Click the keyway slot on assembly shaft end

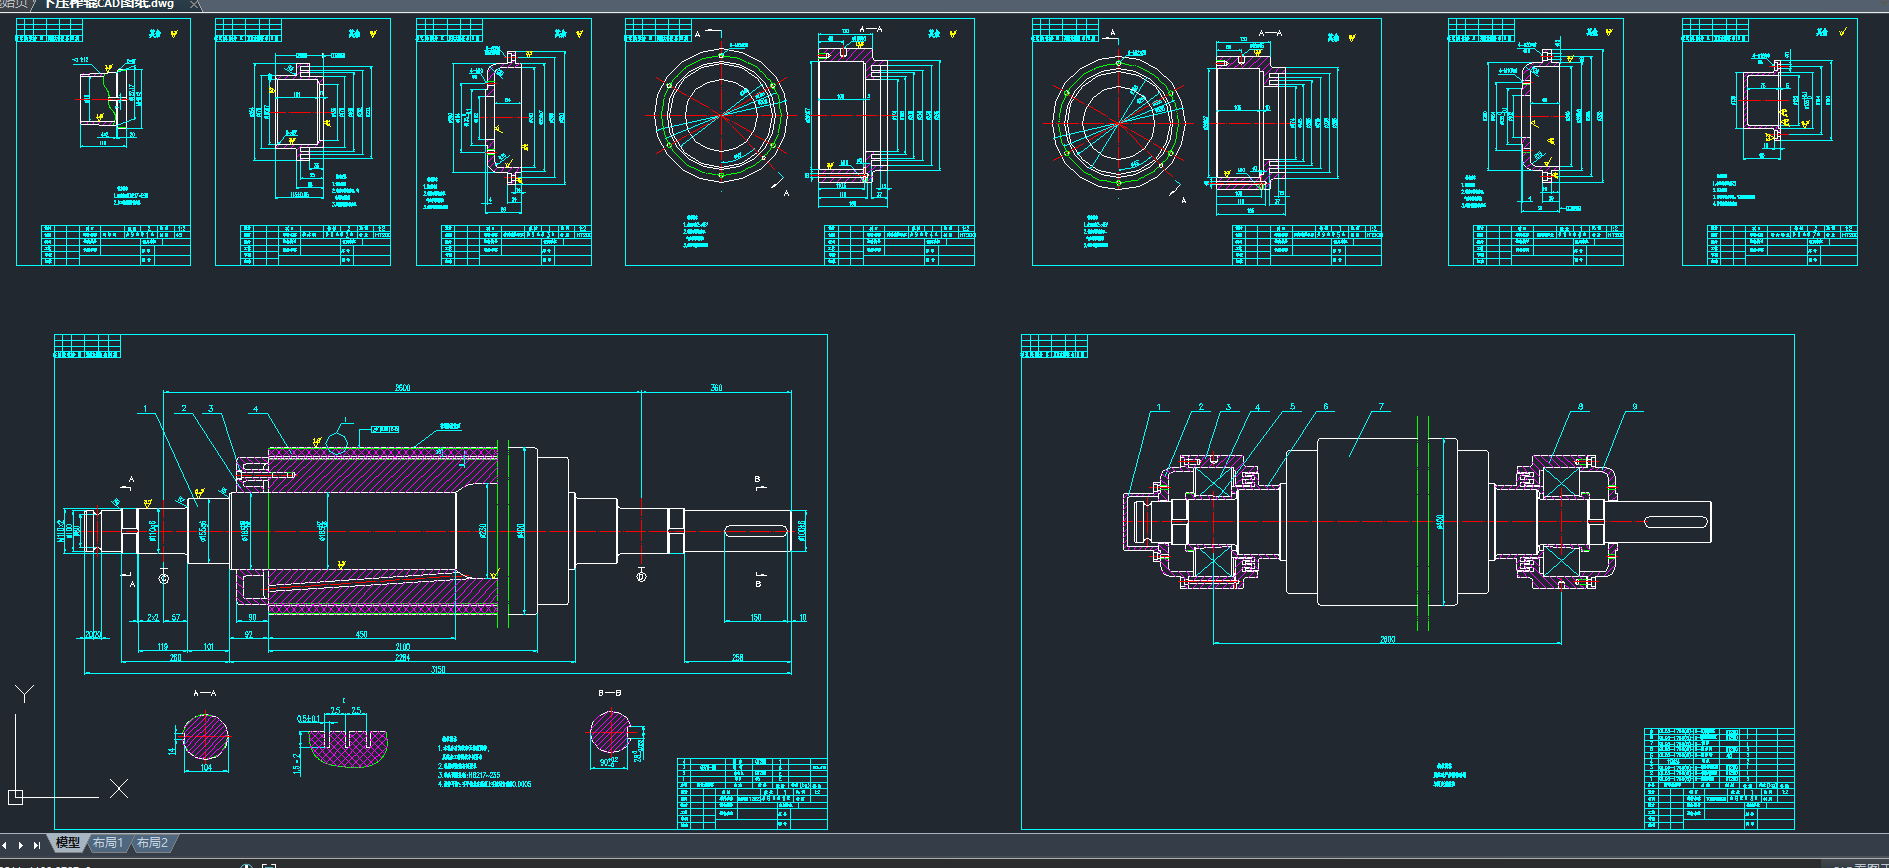coord(1675,522)
